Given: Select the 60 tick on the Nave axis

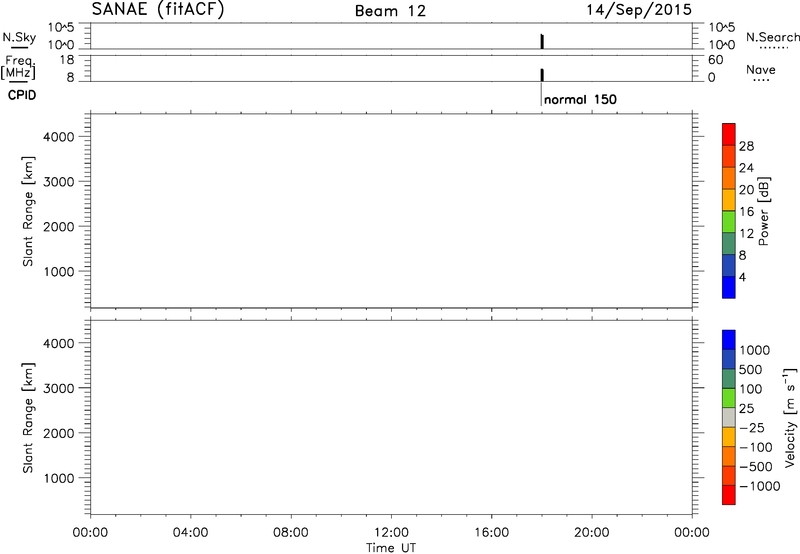Looking at the screenshot, I should (x=715, y=60).
